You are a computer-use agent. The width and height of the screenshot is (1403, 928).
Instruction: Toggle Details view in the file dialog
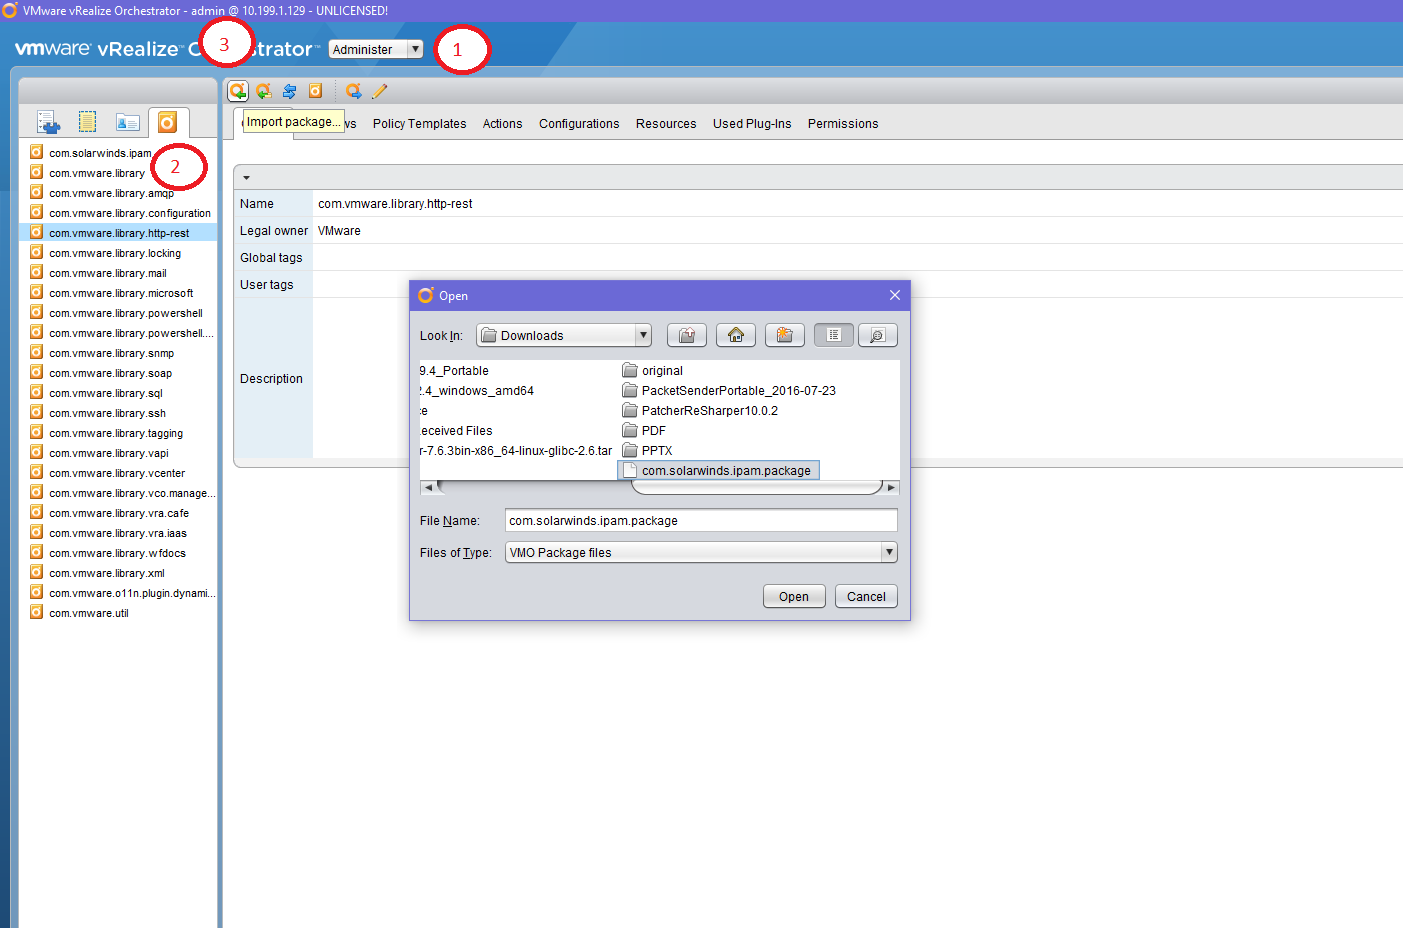point(877,335)
